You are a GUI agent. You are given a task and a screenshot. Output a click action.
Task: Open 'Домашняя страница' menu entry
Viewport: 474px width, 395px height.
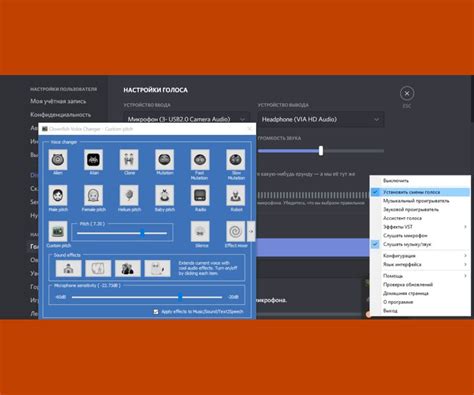[420, 293]
